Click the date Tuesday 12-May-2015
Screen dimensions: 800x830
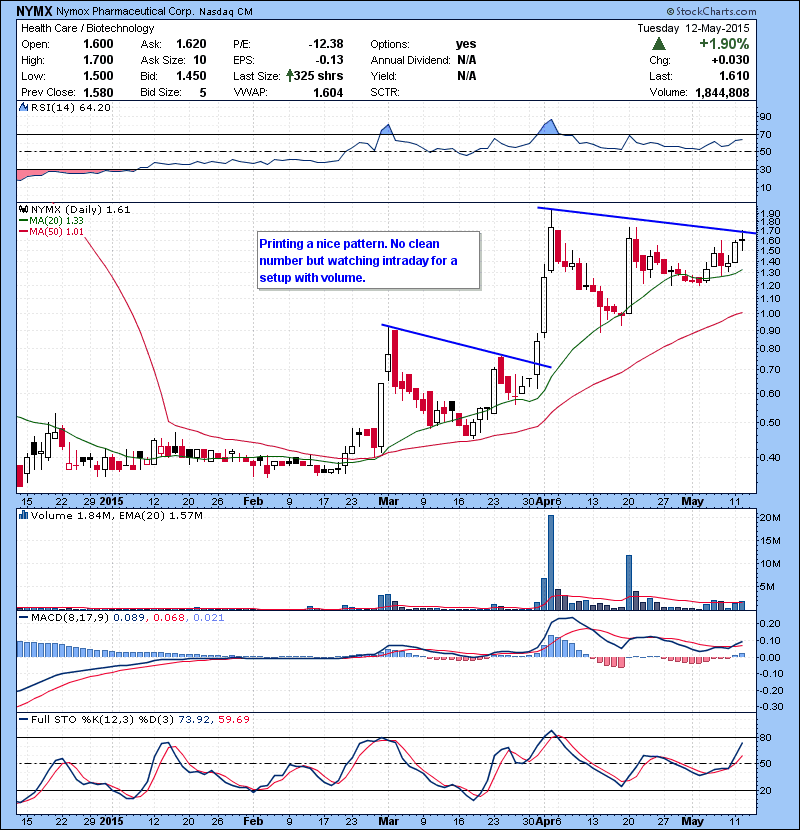coord(693,28)
